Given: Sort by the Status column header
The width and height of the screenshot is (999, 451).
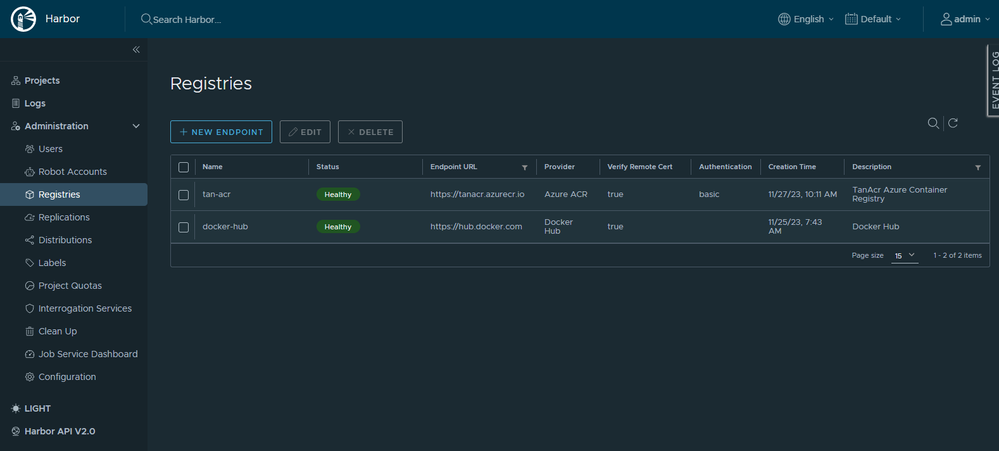Looking at the screenshot, I should [327, 167].
